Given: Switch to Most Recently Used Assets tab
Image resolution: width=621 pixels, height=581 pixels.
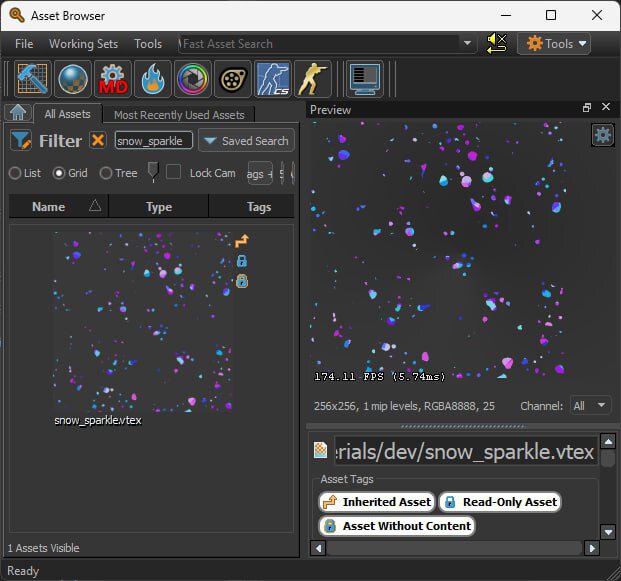Looking at the screenshot, I should tap(178, 115).
